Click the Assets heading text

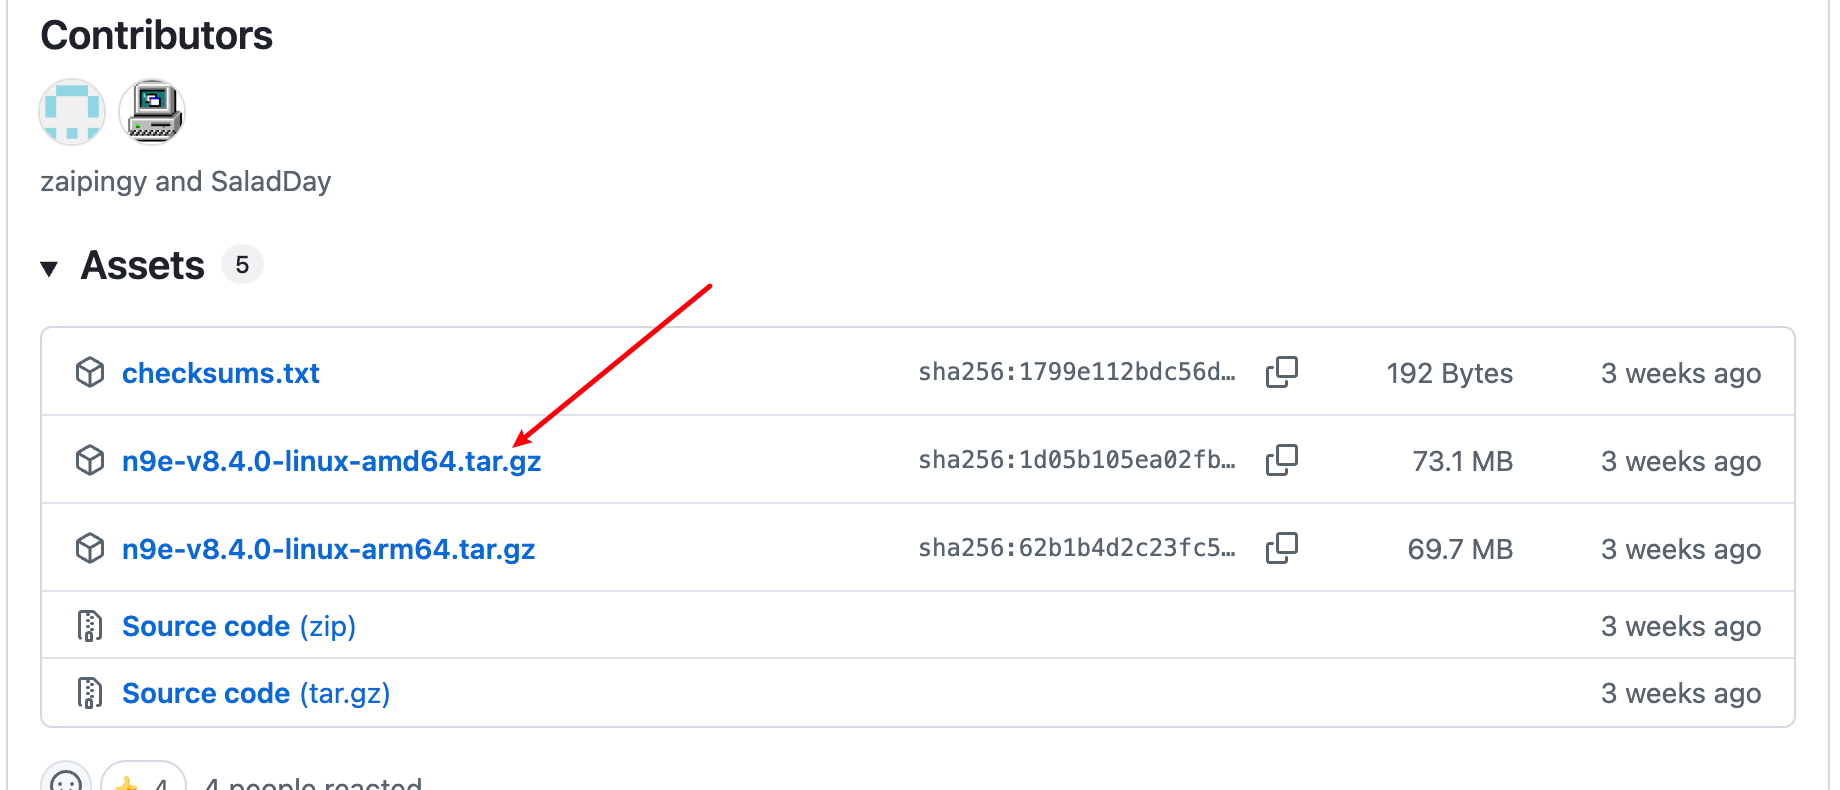pos(143,266)
